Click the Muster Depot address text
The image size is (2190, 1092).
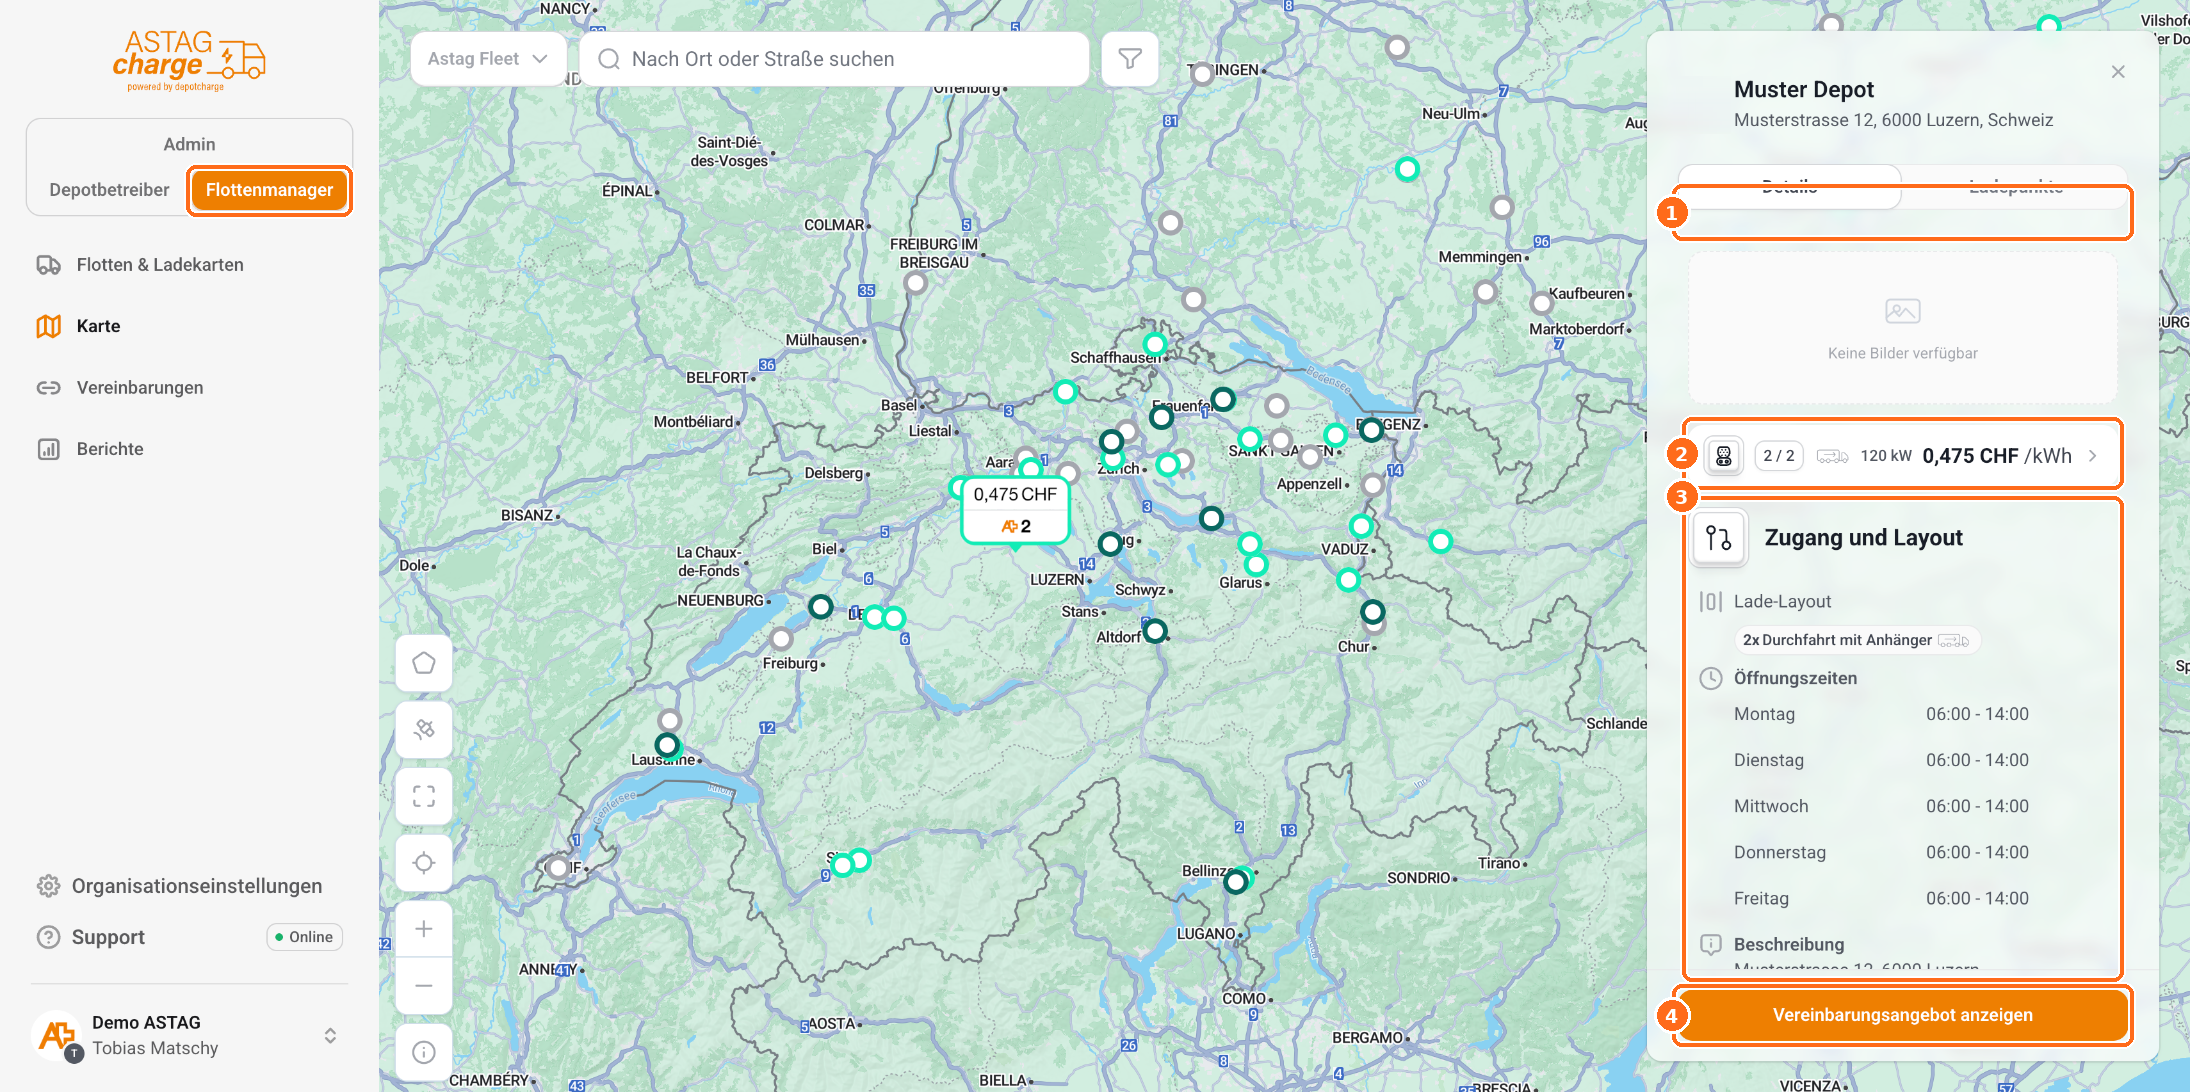tap(1893, 120)
